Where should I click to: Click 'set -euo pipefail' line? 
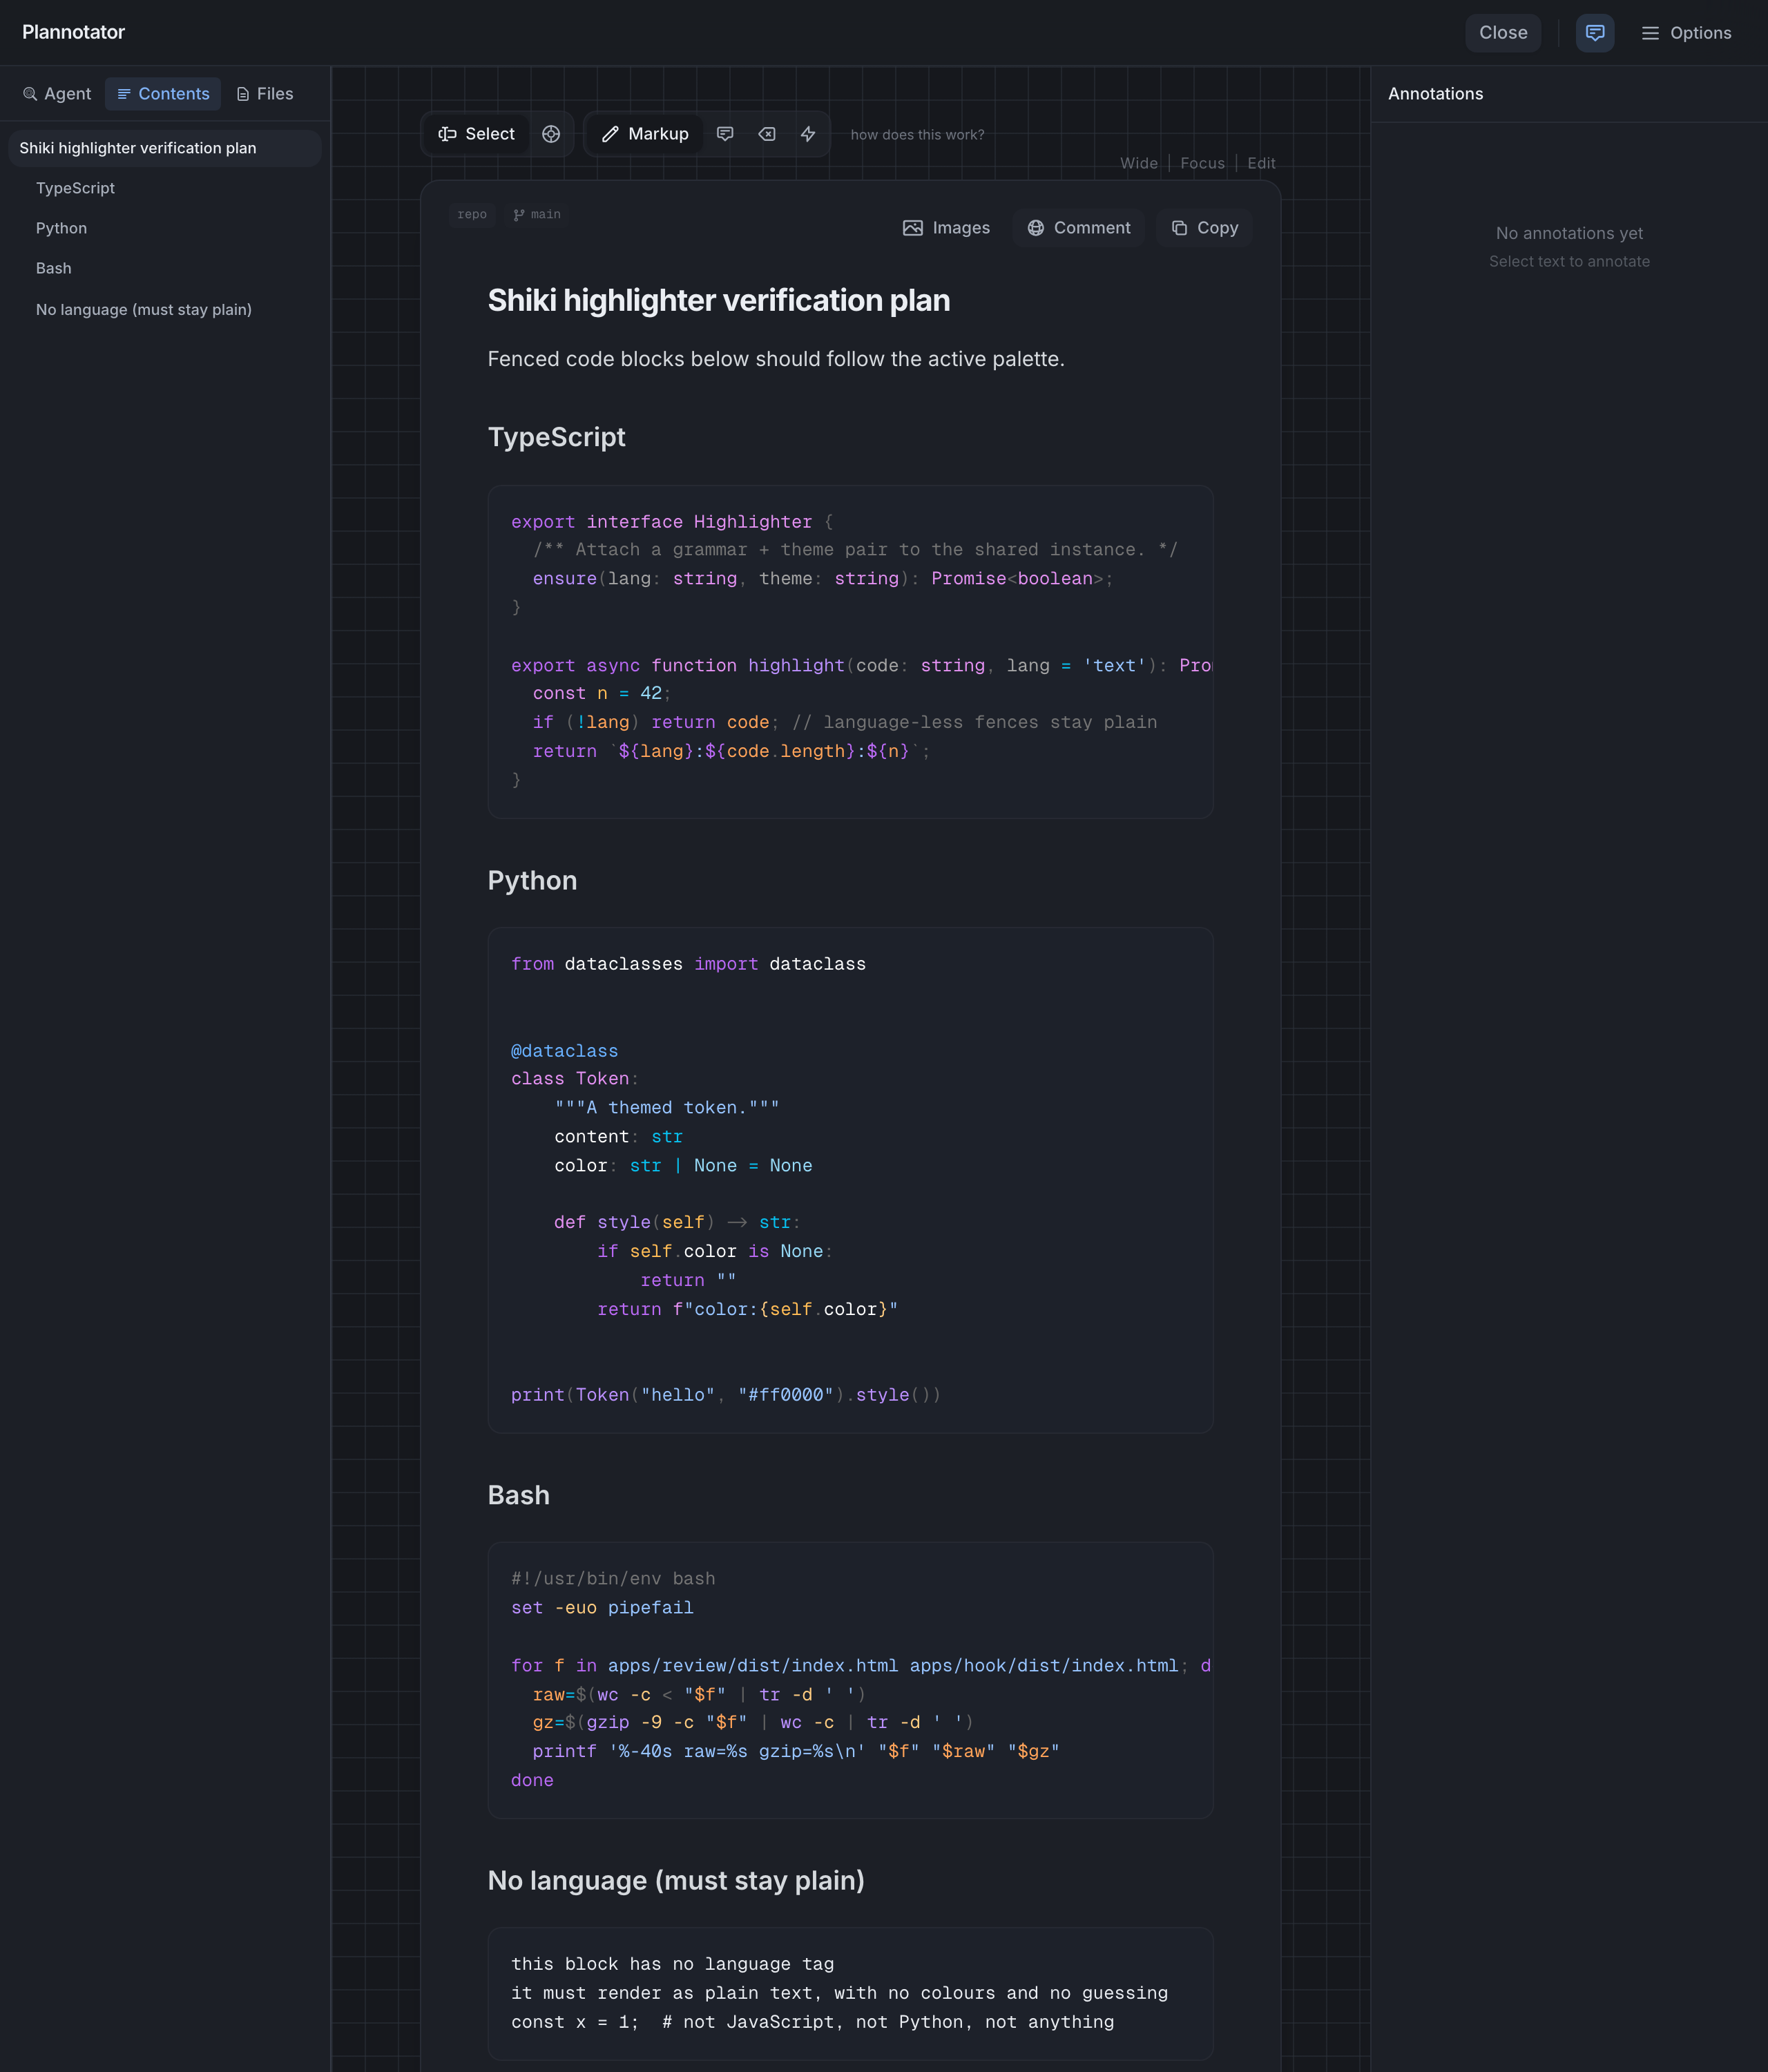click(602, 1608)
